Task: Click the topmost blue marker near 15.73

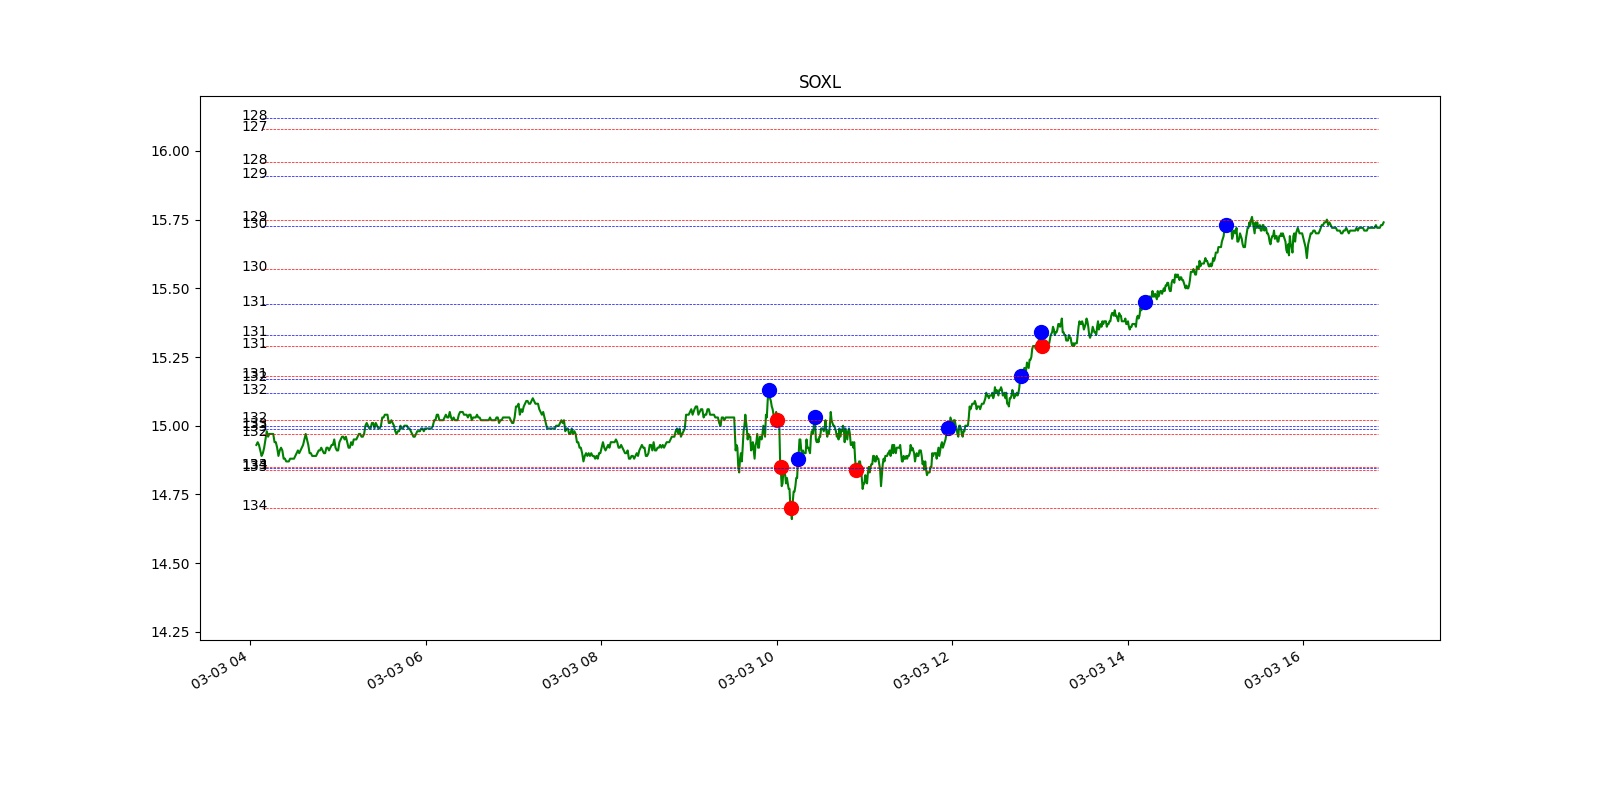Action: pyautogui.click(x=1226, y=225)
